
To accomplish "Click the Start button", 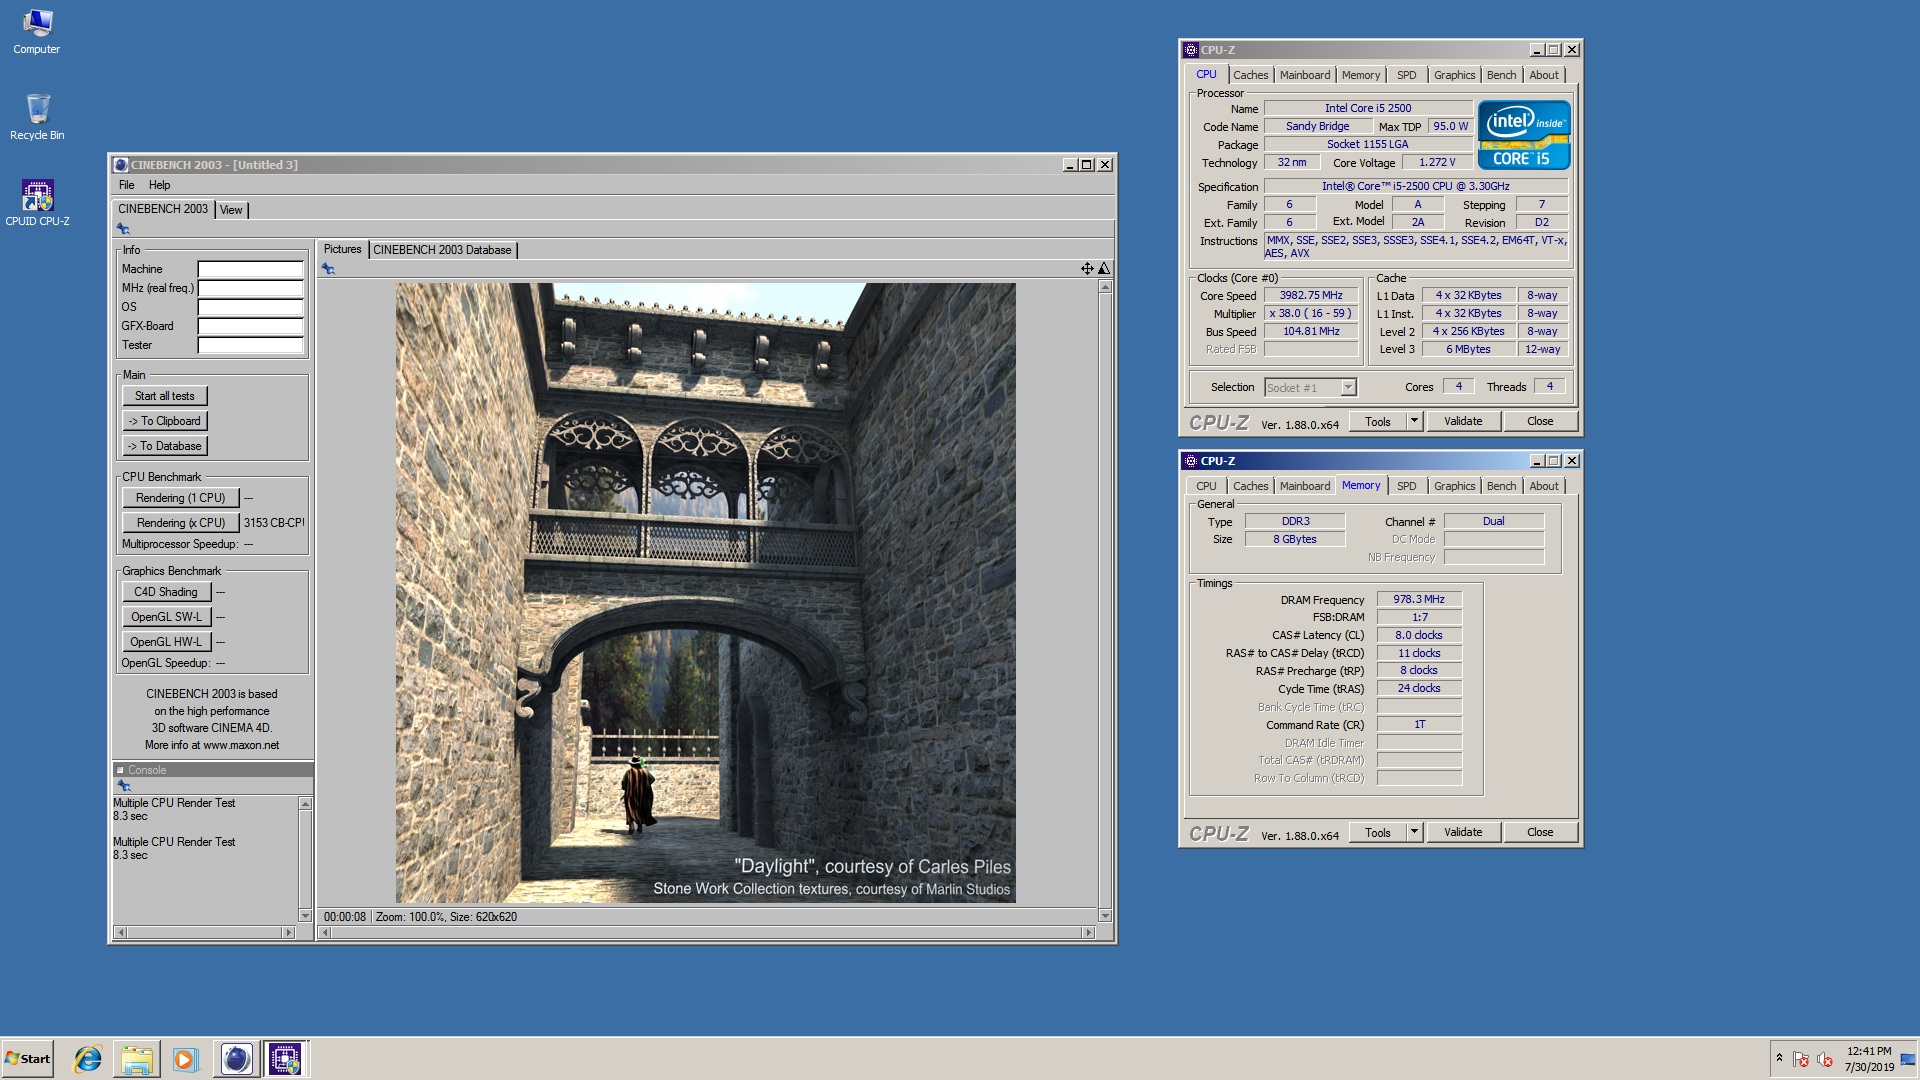I will click(27, 1059).
